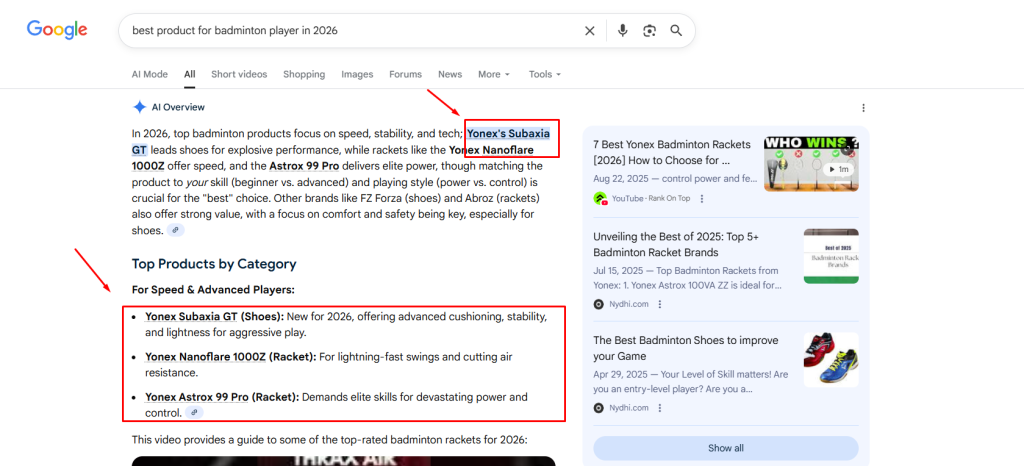This screenshot has height=466, width=1024.
Task: Play 'WHO WINS' YouTube video thumbnail
Action: point(811,164)
